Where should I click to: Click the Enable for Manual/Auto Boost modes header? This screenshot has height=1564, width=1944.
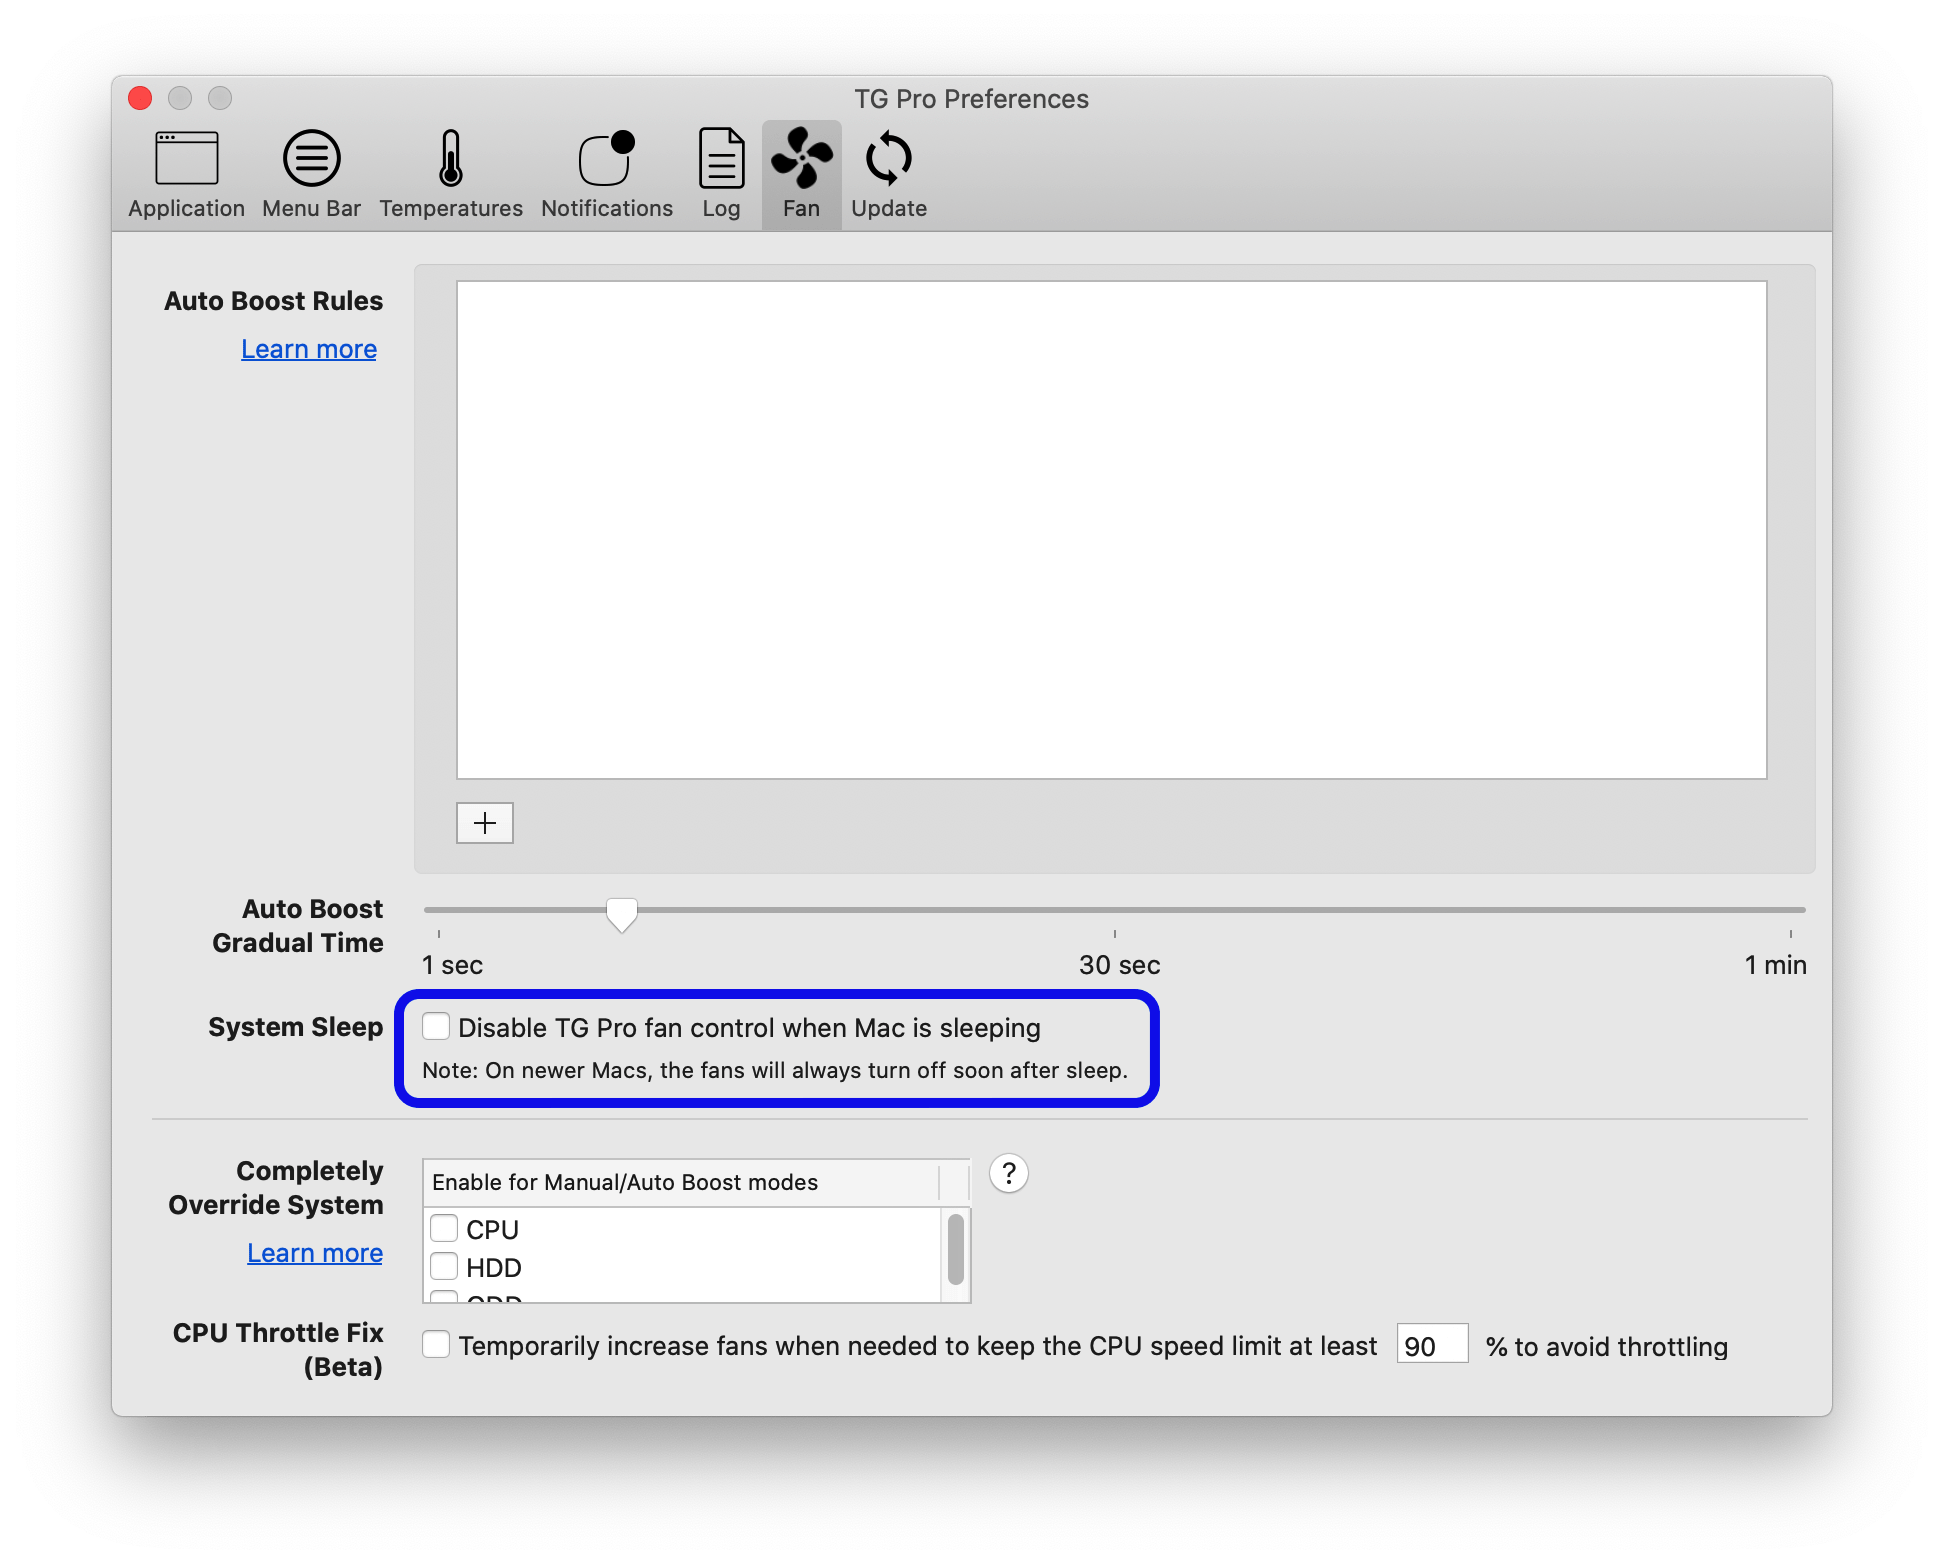(x=682, y=1182)
